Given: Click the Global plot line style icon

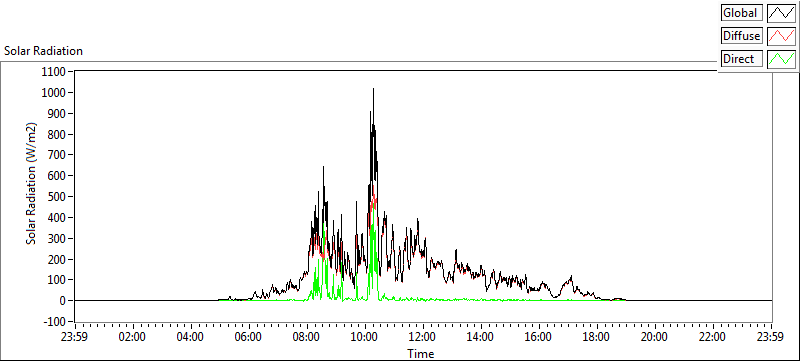Looking at the screenshot, I should point(781,13).
